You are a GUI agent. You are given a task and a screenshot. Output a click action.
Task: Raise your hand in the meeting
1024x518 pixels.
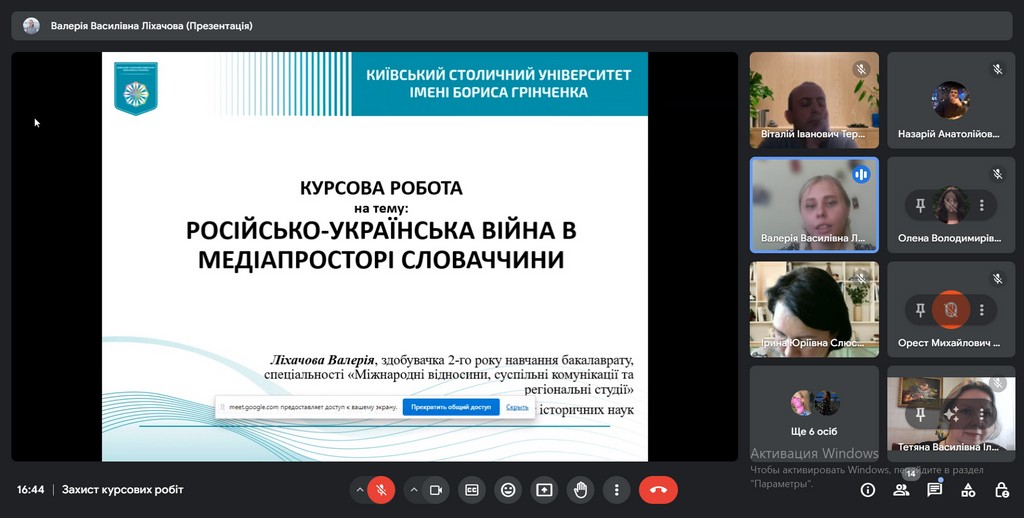pos(580,490)
